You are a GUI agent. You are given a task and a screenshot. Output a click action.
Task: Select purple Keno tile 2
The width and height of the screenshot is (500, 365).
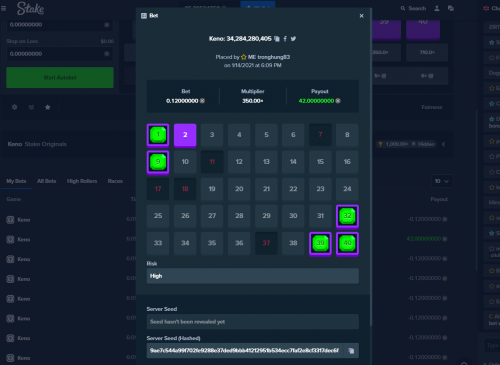click(185, 135)
